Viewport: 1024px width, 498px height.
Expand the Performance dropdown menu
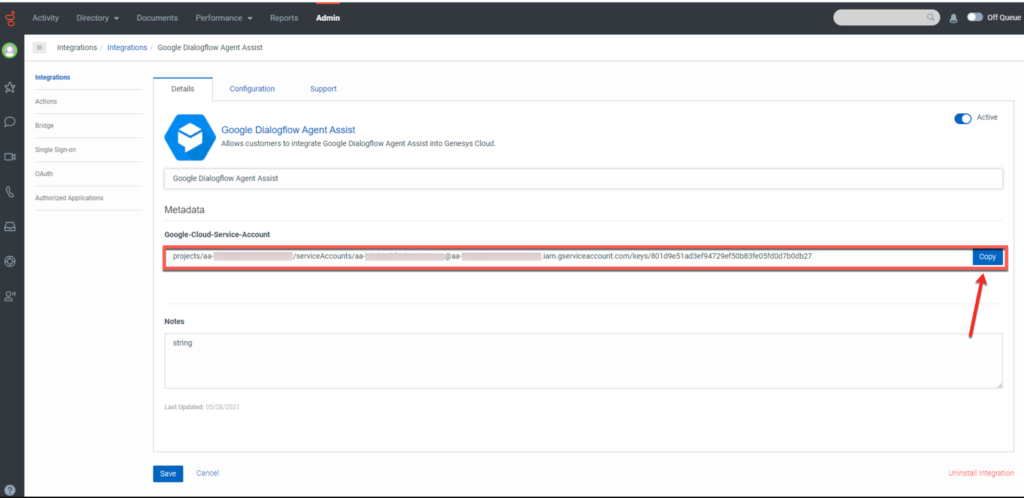point(223,18)
